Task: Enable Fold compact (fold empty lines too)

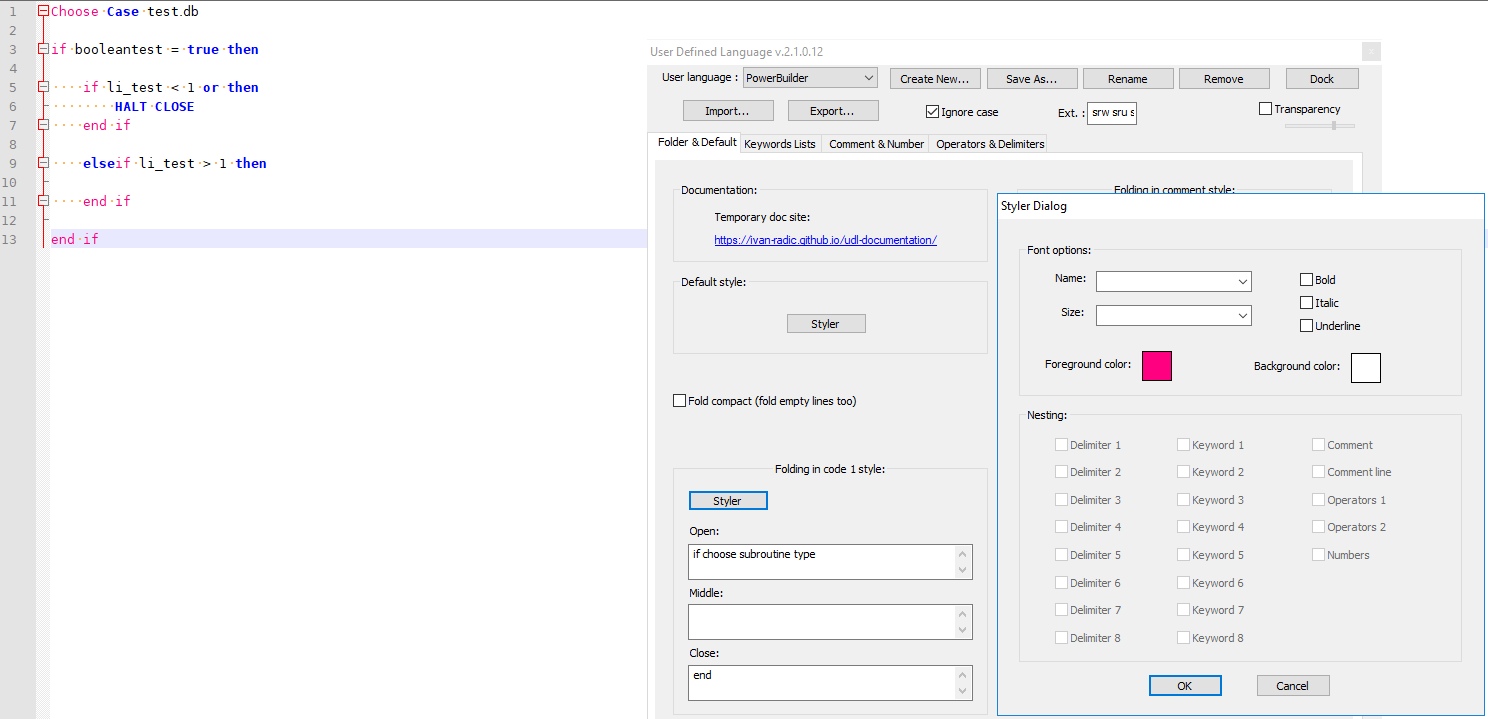Action: click(x=679, y=400)
